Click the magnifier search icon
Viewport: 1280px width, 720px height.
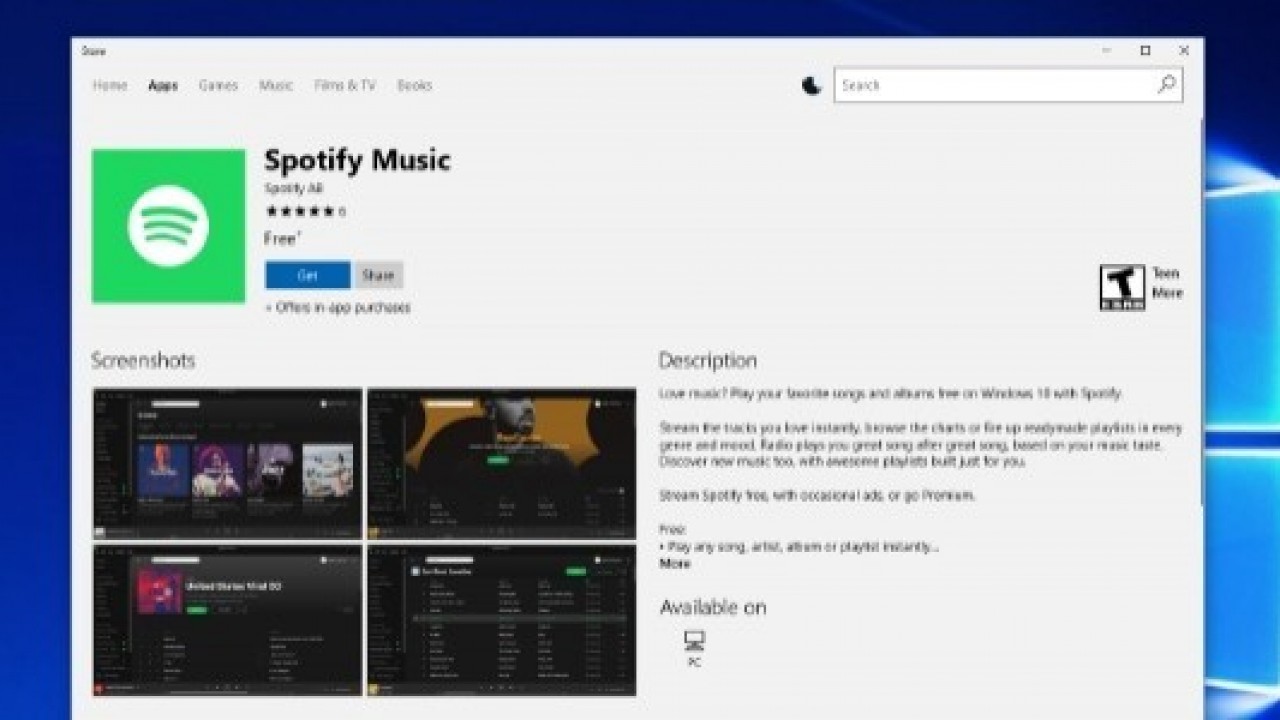coord(1167,86)
